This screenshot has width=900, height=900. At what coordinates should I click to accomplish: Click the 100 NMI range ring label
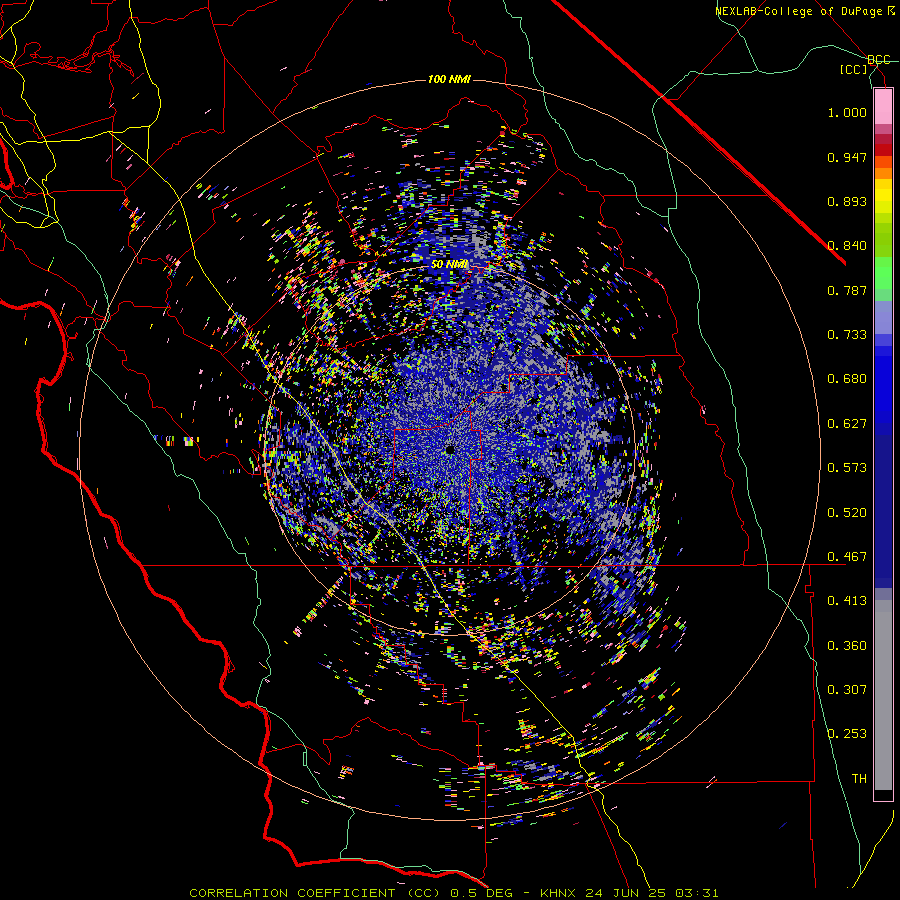coord(449,79)
